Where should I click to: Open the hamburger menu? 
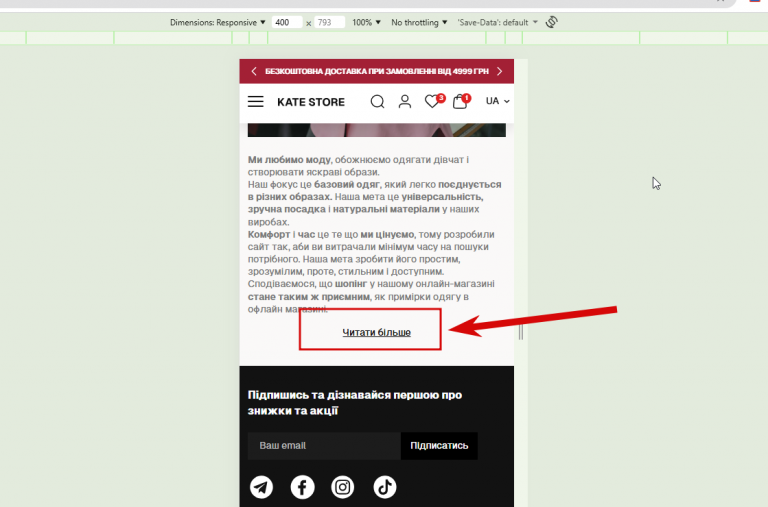[255, 101]
